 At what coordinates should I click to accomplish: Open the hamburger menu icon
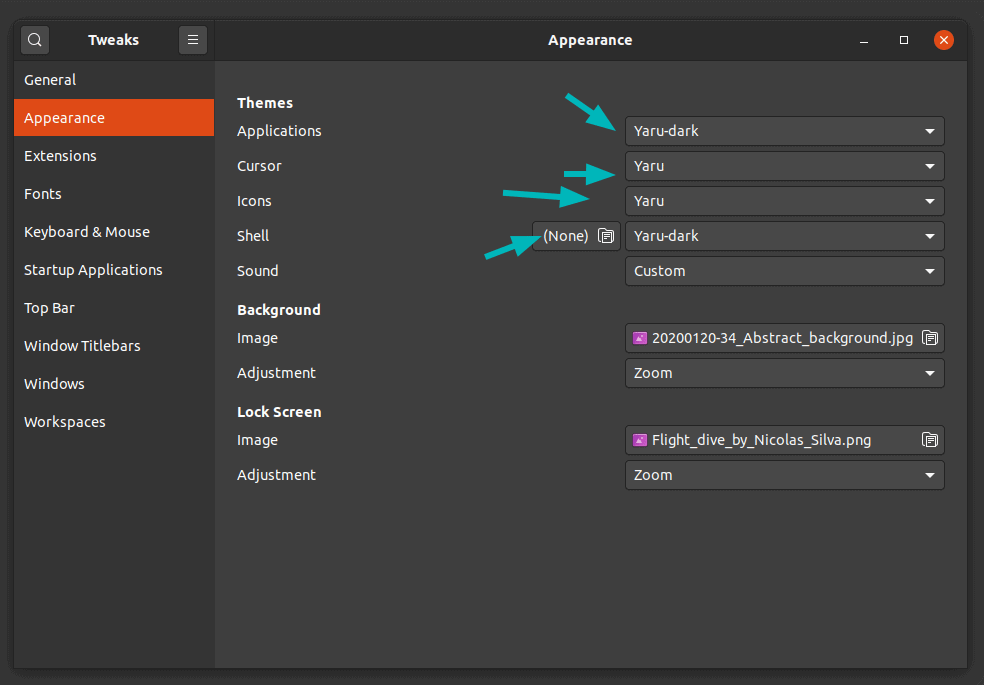point(192,39)
